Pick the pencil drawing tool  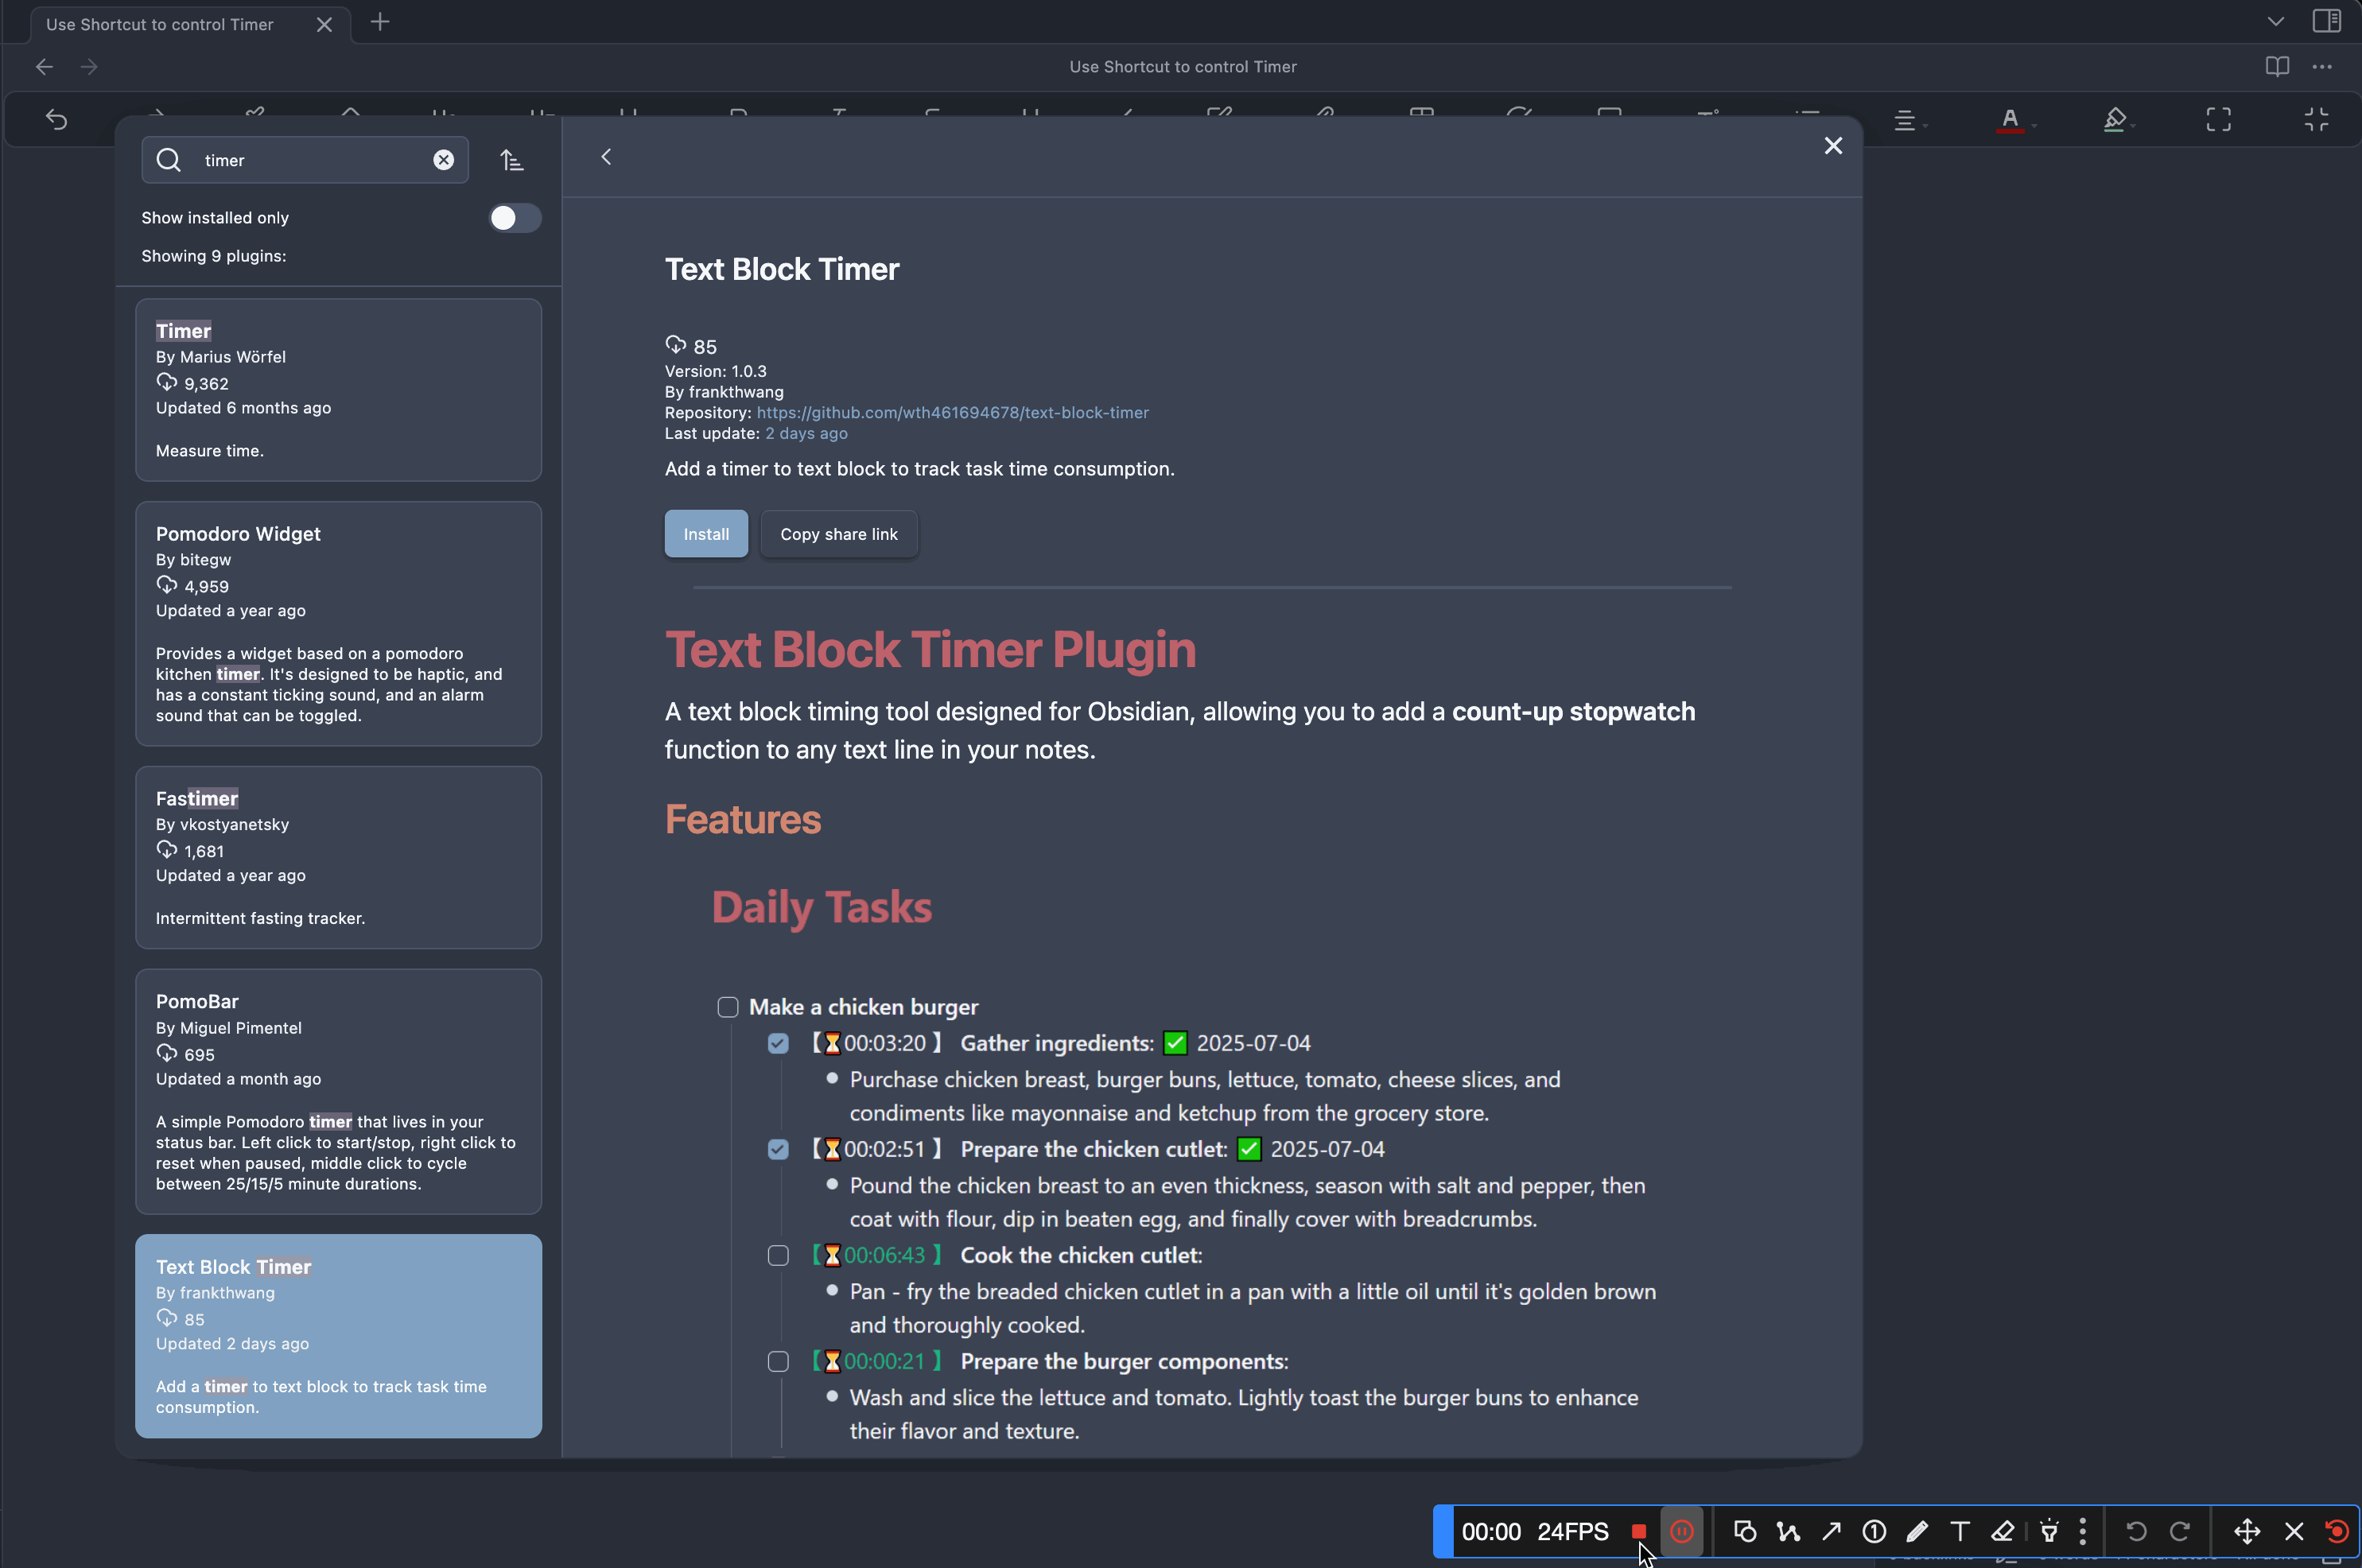click(1916, 1531)
